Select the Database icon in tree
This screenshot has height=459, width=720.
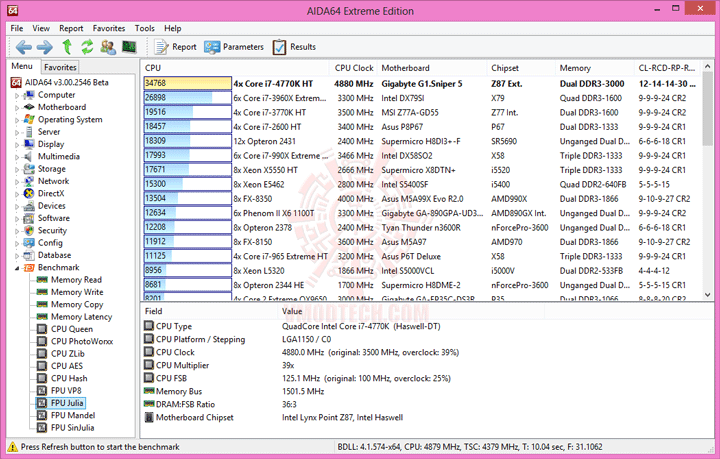point(29,255)
